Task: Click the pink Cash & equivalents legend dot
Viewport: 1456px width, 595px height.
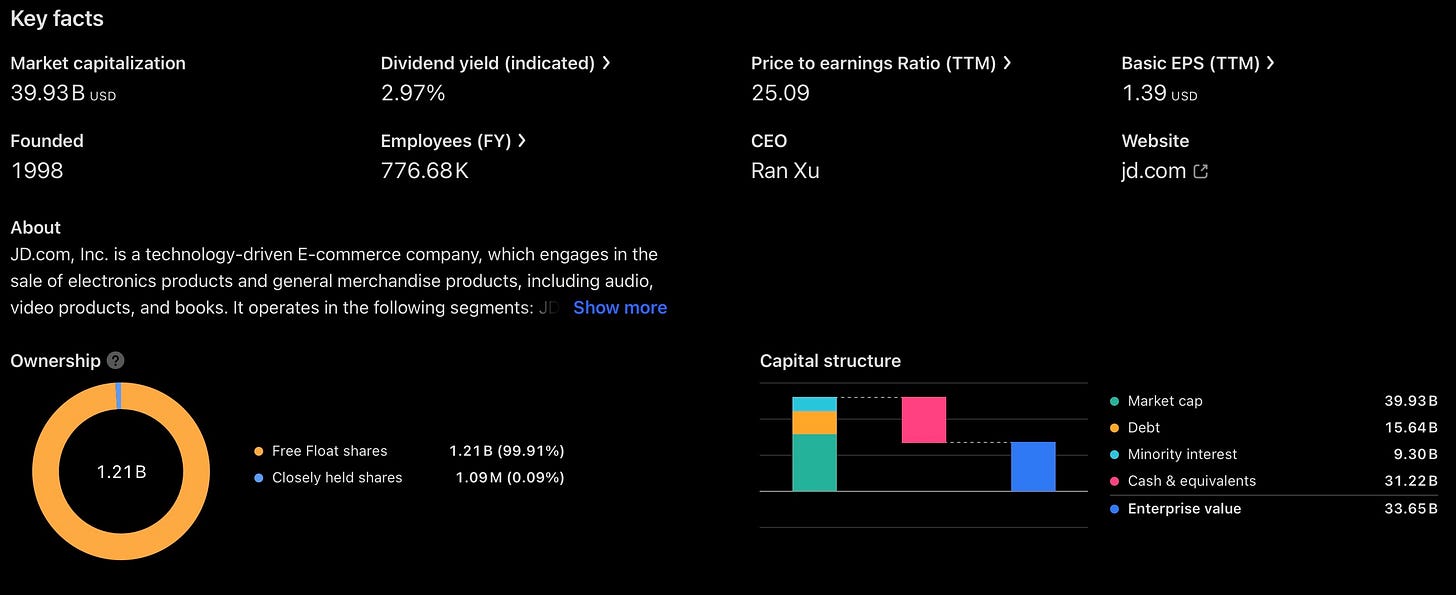Action: point(1115,481)
